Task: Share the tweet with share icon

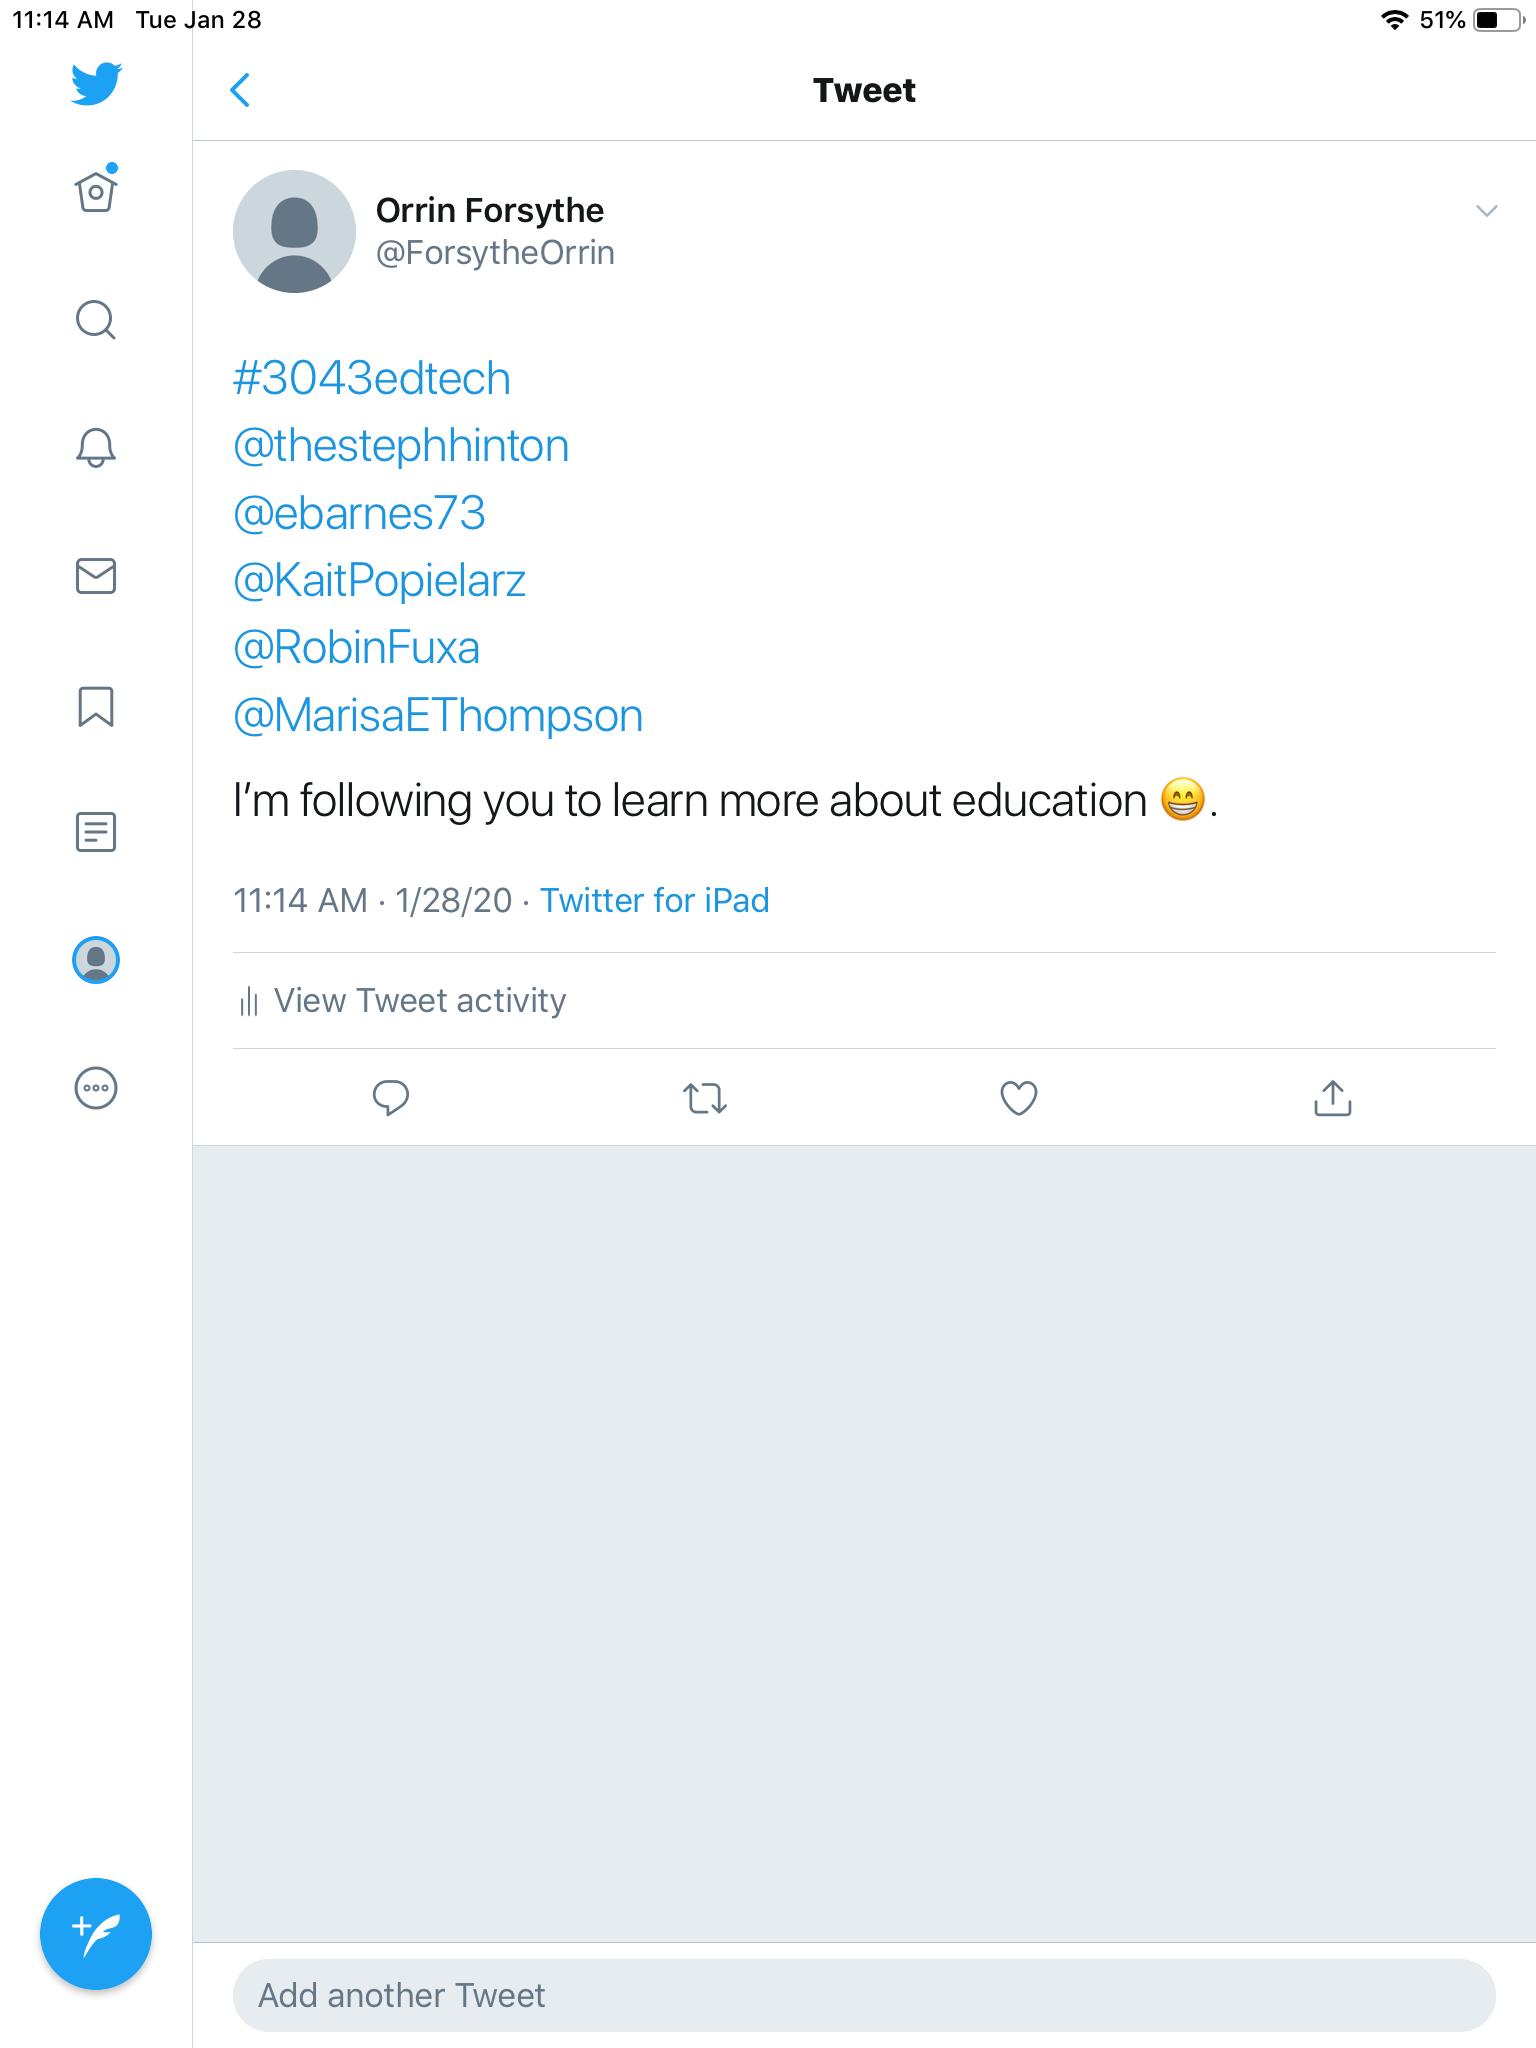Action: (x=1333, y=1098)
